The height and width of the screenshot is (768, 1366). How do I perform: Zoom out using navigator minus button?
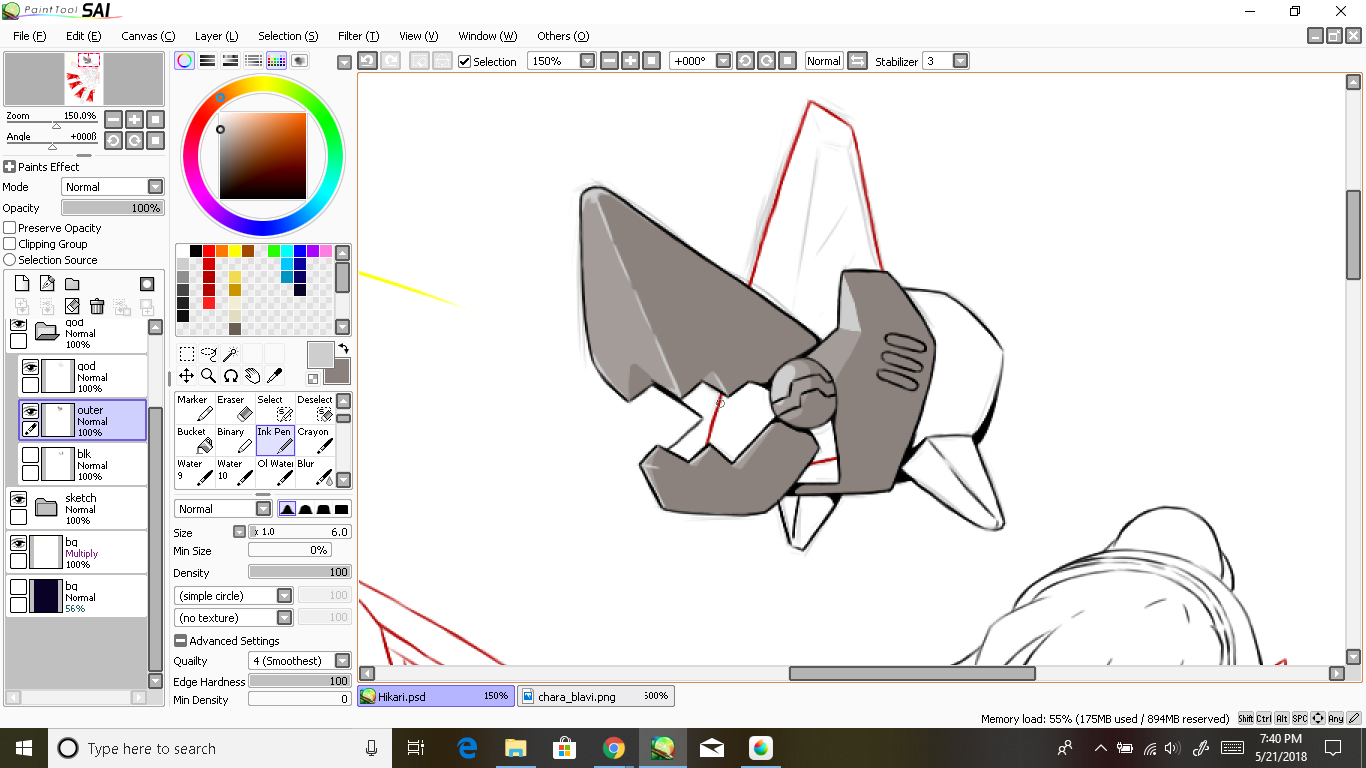click(x=113, y=119)
